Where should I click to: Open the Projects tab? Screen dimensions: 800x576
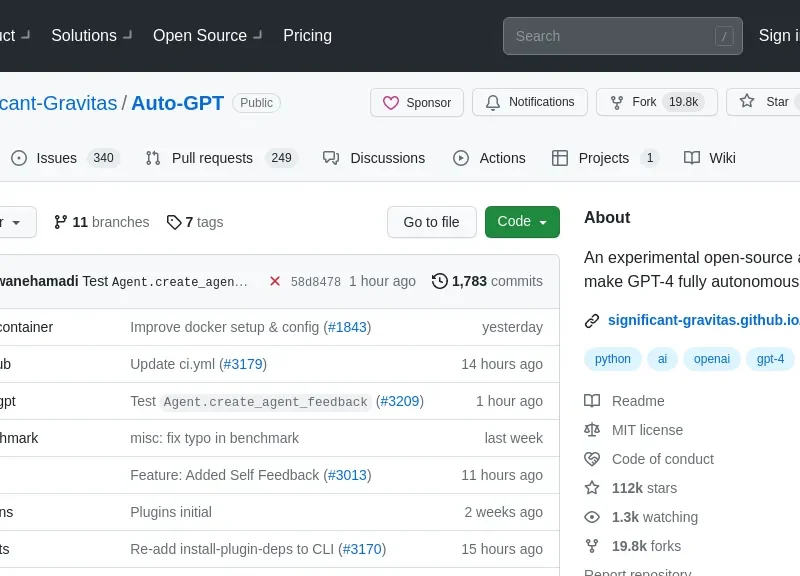point(605,158)
